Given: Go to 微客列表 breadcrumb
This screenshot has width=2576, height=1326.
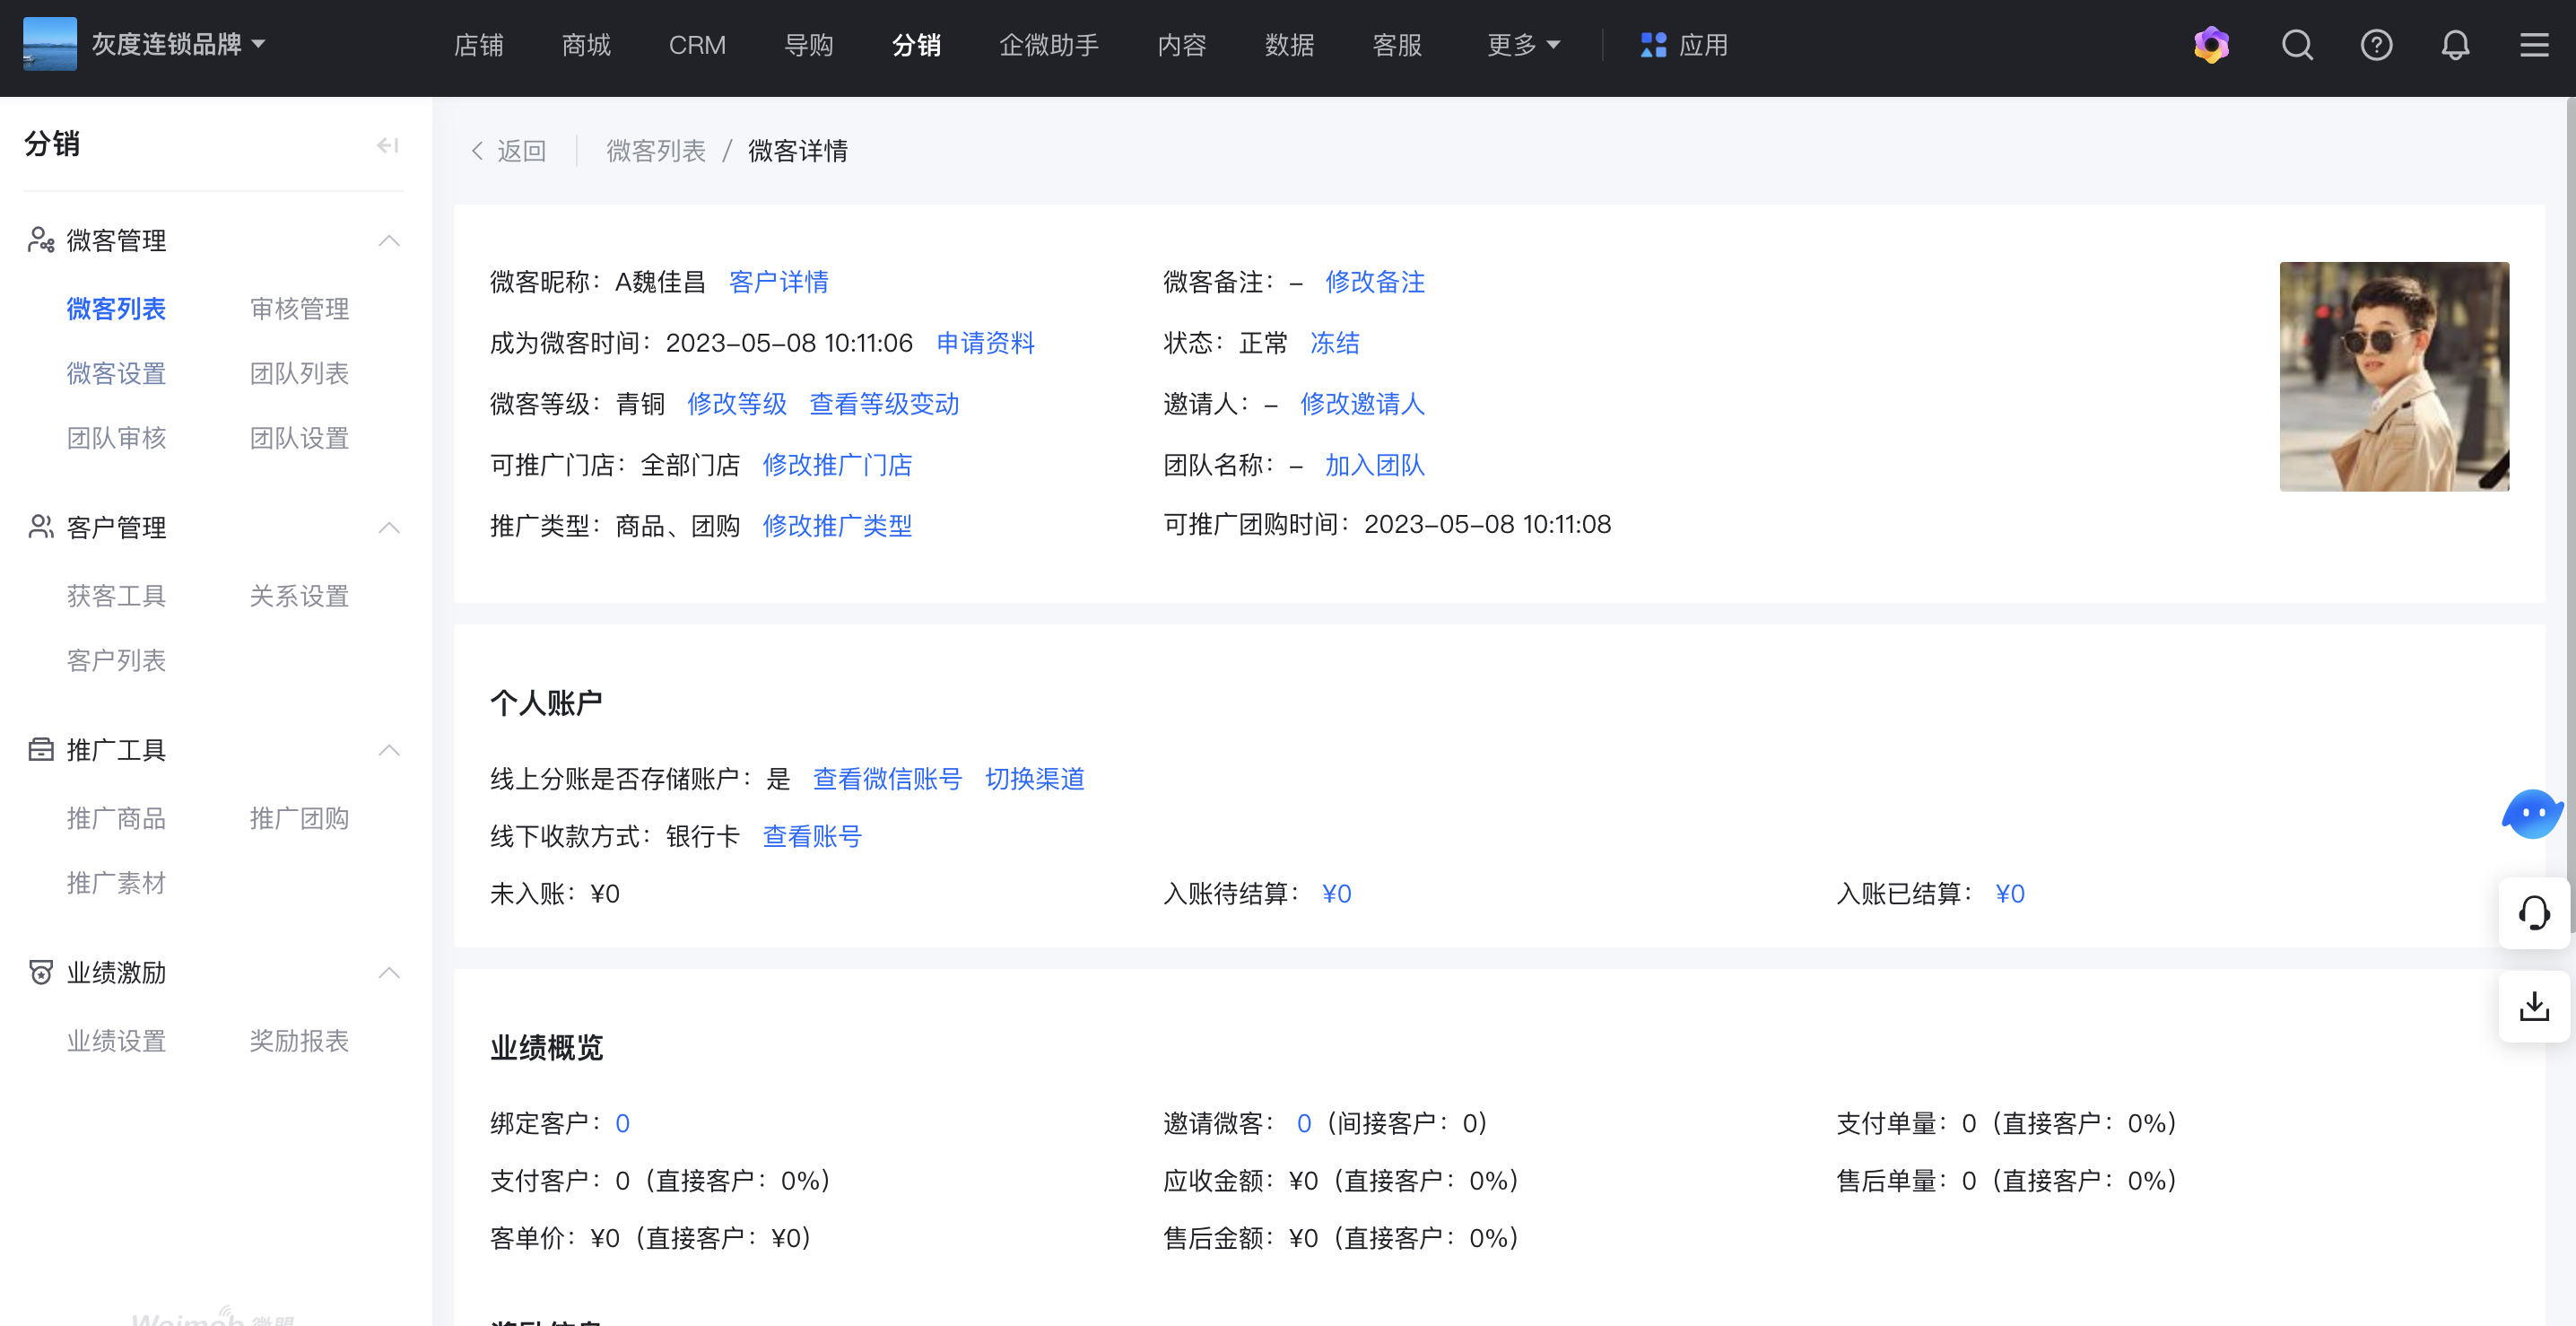Looking at the screenshot, I should click(x=656, y=151).
